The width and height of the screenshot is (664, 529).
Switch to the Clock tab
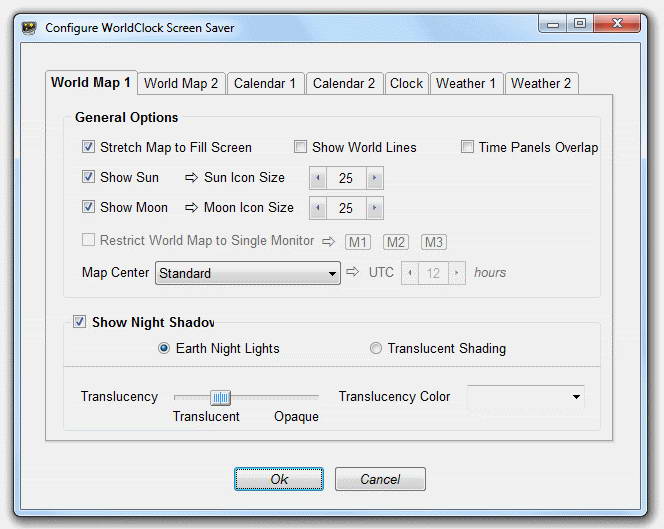[x=406, y=83]
